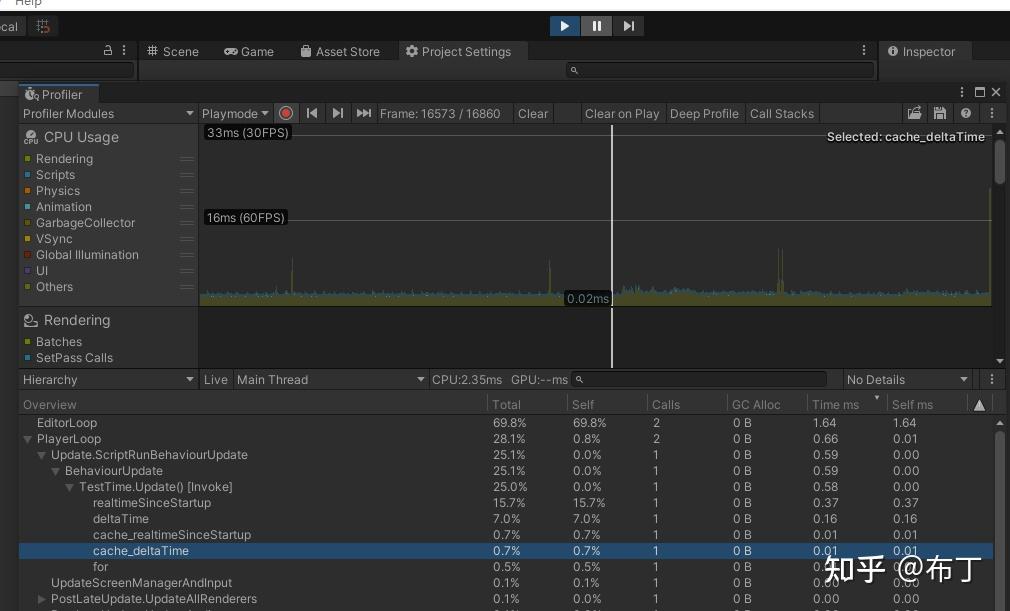This screenshot has width=1010, height=611.
Task: Open Playmode target dropdown
Action: click(235, 113)
